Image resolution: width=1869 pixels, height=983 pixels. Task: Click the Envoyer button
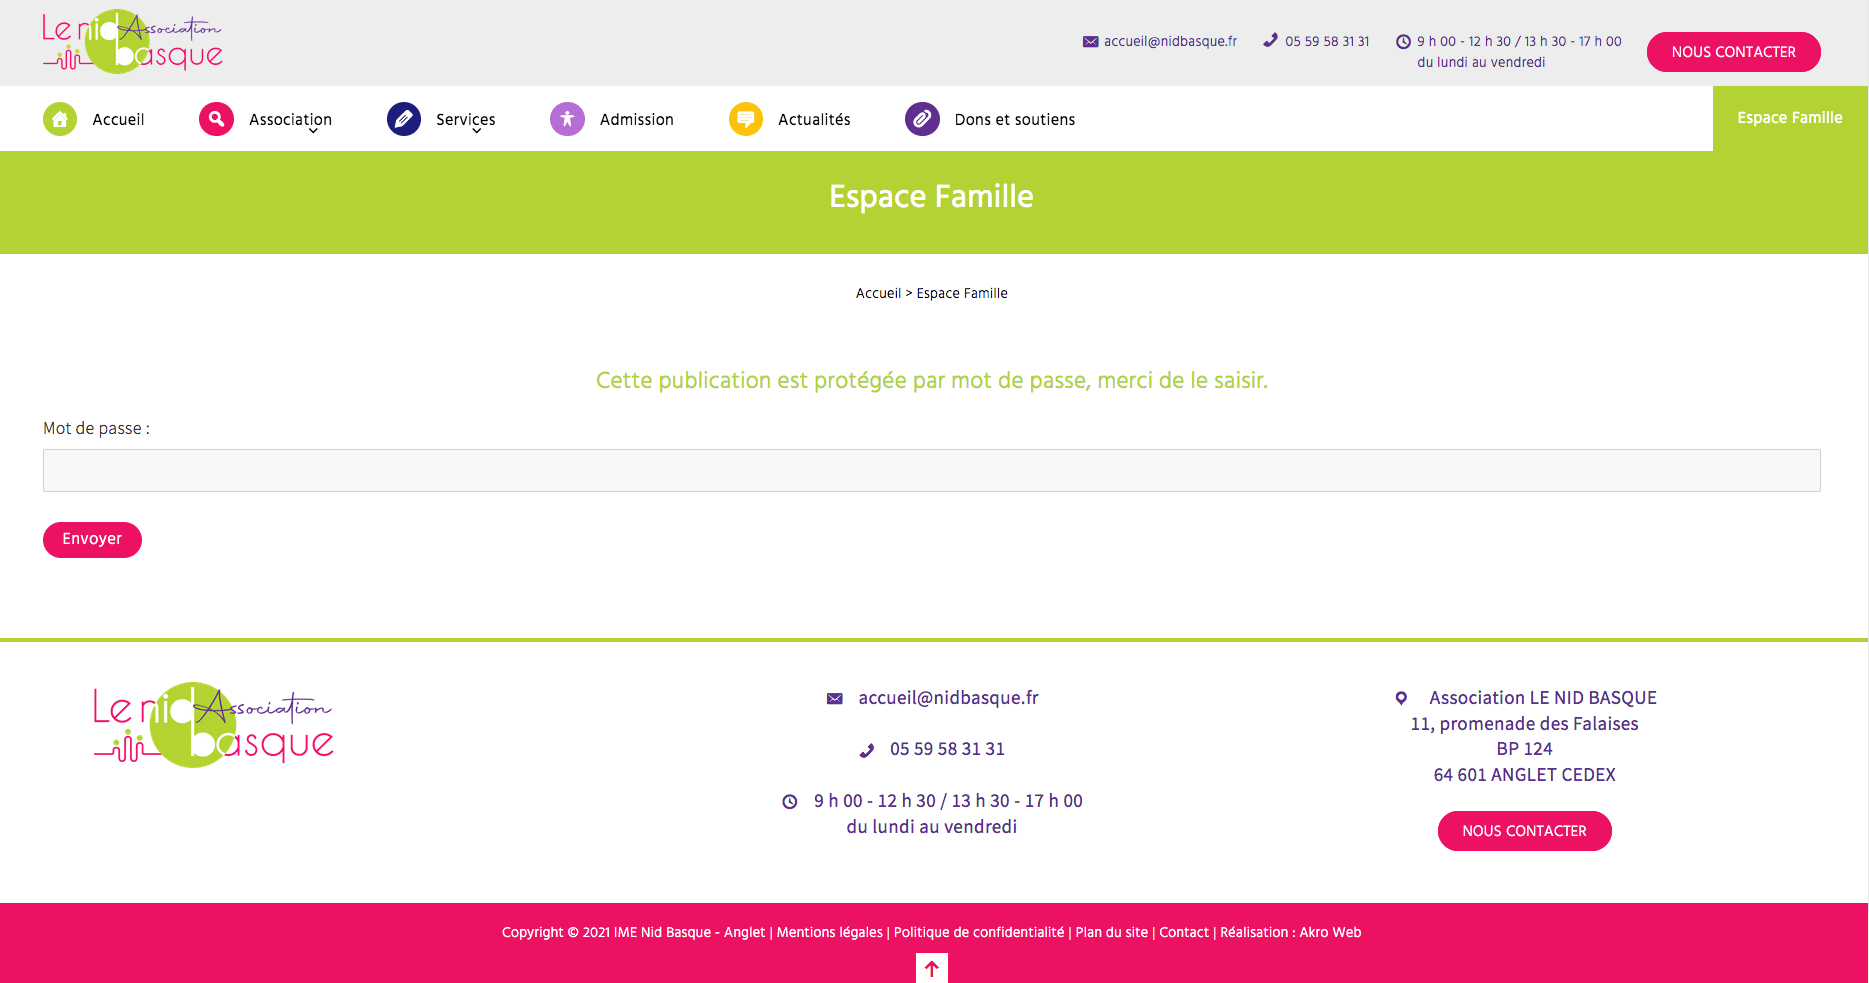coord(92,539)
